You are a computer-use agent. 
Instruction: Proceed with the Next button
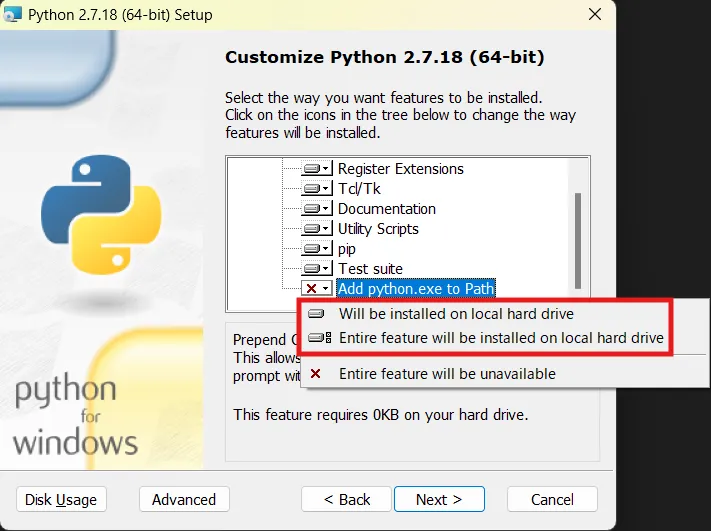point(439,499)
